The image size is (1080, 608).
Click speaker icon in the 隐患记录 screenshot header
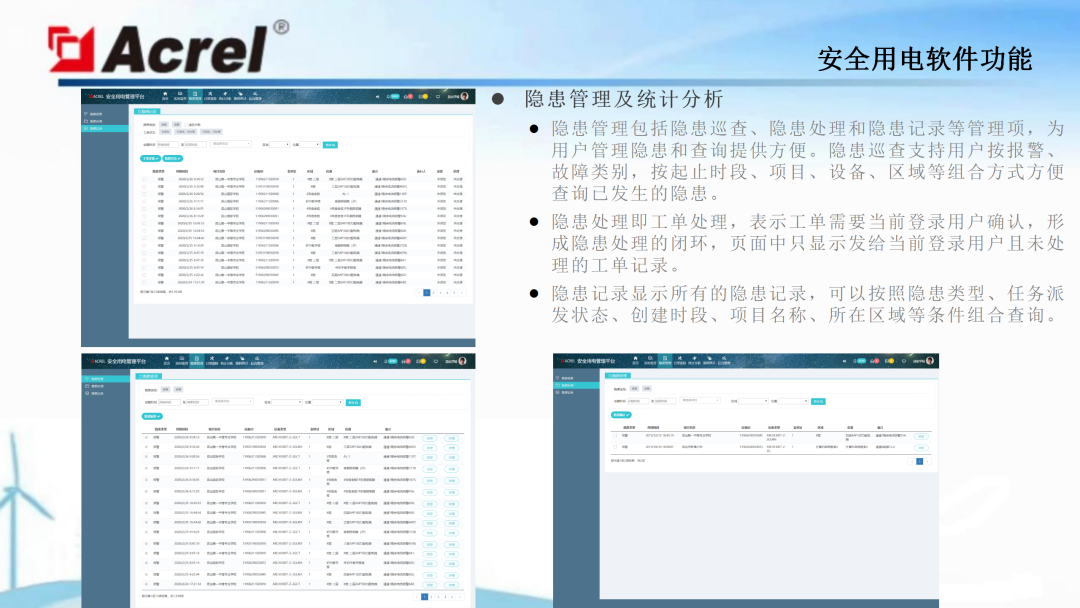pyautogui.click(x=377, y=96)
